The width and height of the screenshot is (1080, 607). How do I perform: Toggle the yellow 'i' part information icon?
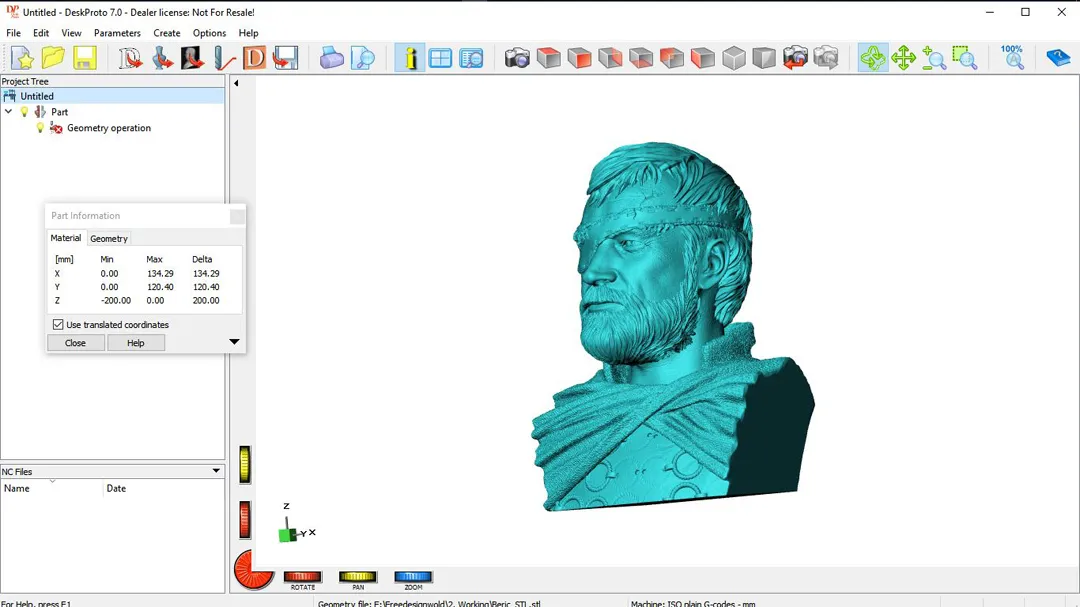410,58
